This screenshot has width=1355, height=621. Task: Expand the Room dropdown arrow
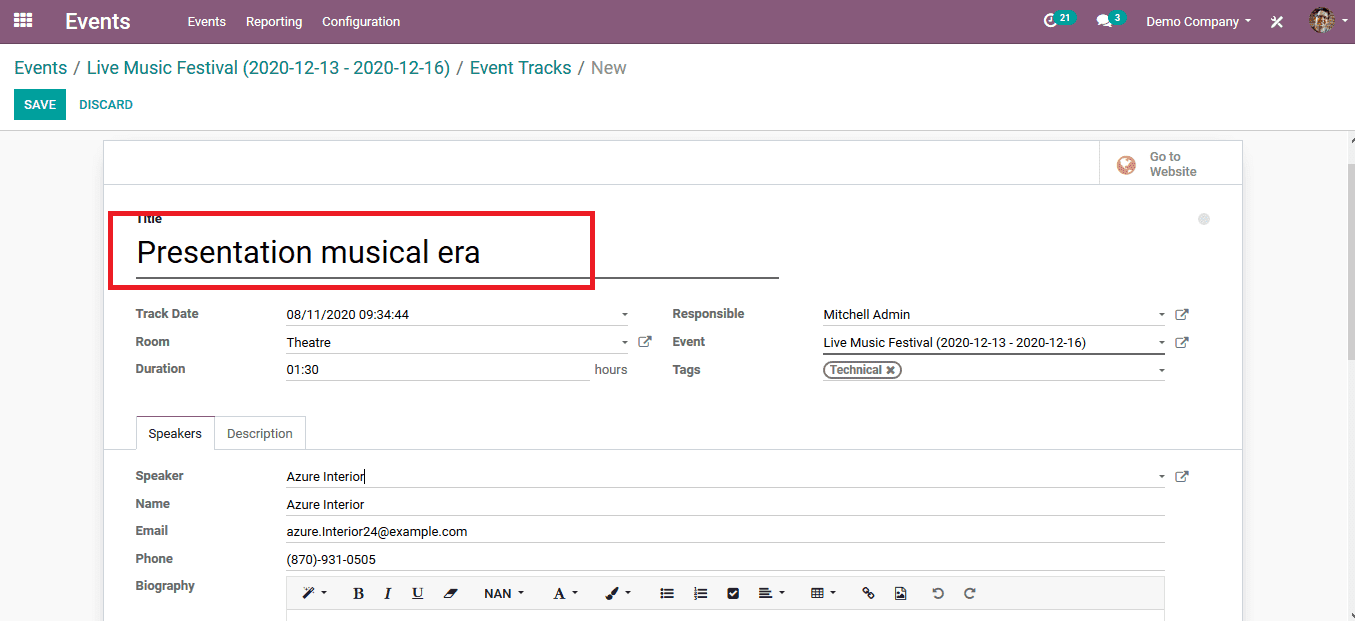[x=624, y=343]
